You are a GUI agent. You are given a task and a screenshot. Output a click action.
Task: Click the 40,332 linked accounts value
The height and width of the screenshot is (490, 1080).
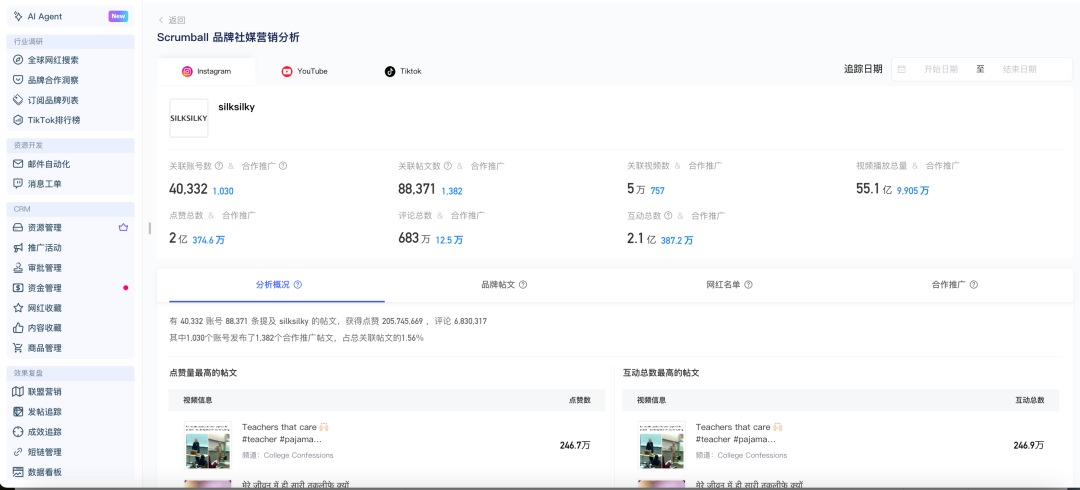click(x=189, y=189)
